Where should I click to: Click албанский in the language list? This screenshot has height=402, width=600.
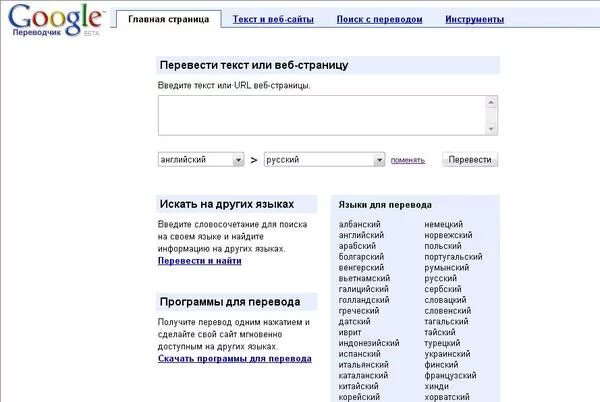360,224
